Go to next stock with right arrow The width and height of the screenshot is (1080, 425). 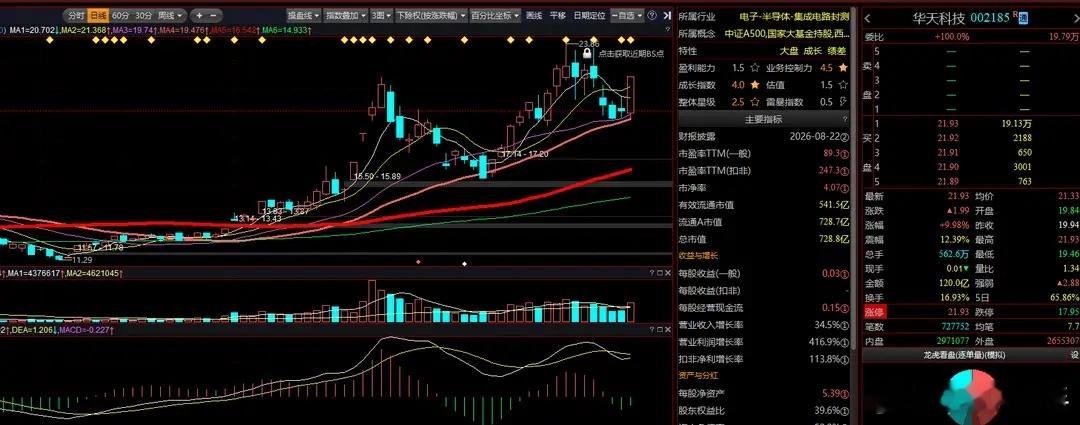pyautogui.click(x=1077, y=18)
